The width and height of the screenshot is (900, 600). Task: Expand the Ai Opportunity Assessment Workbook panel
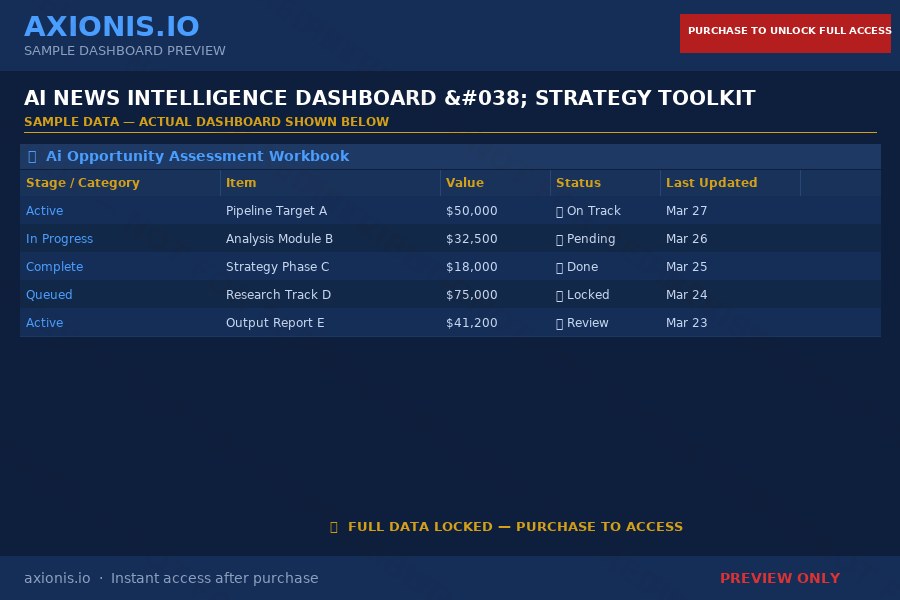coord(198,156)
